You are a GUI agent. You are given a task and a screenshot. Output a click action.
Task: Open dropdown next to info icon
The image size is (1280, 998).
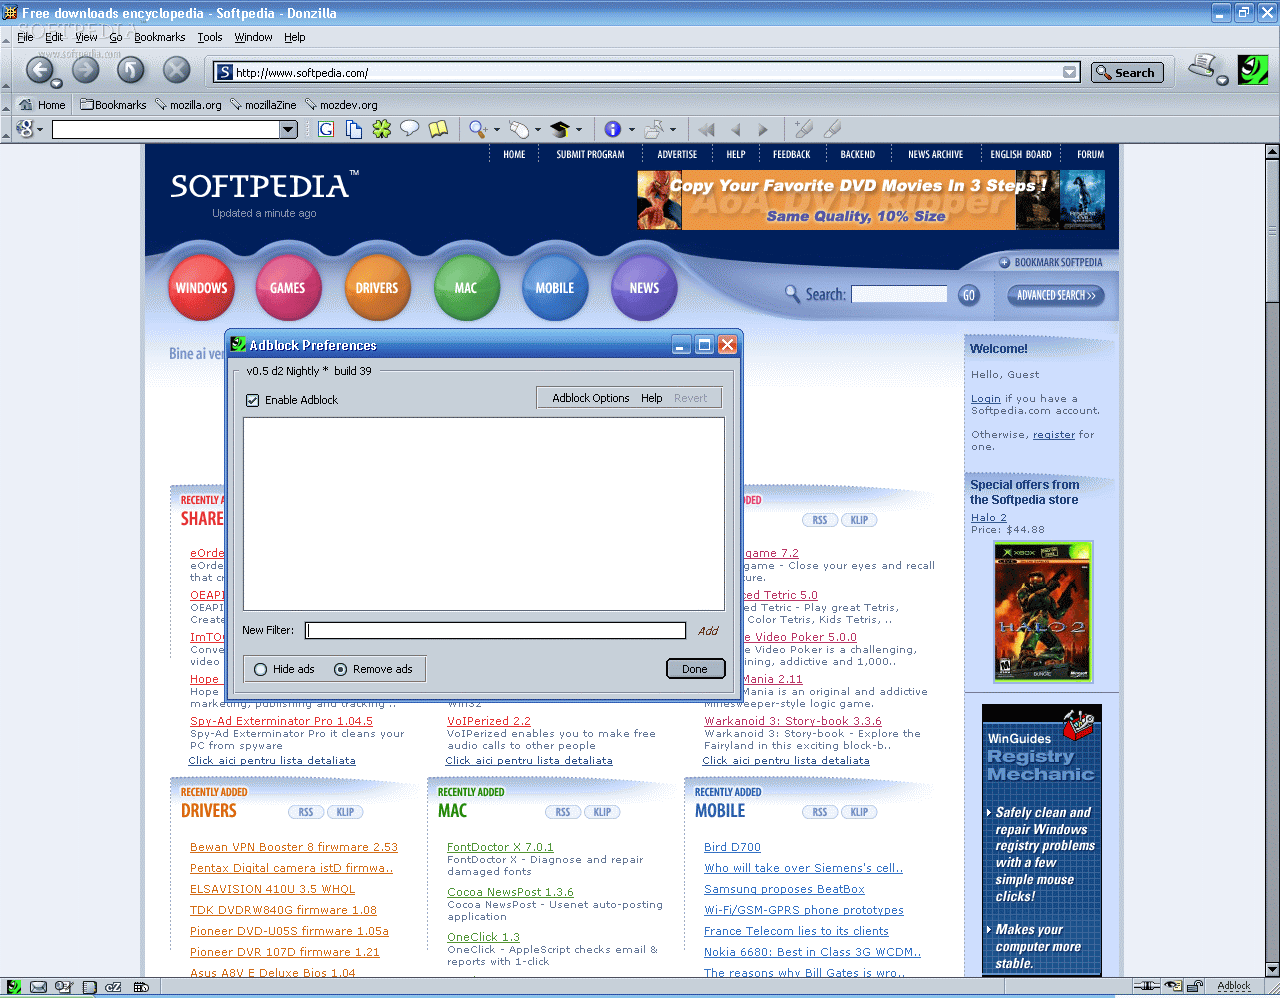[632, 130]
